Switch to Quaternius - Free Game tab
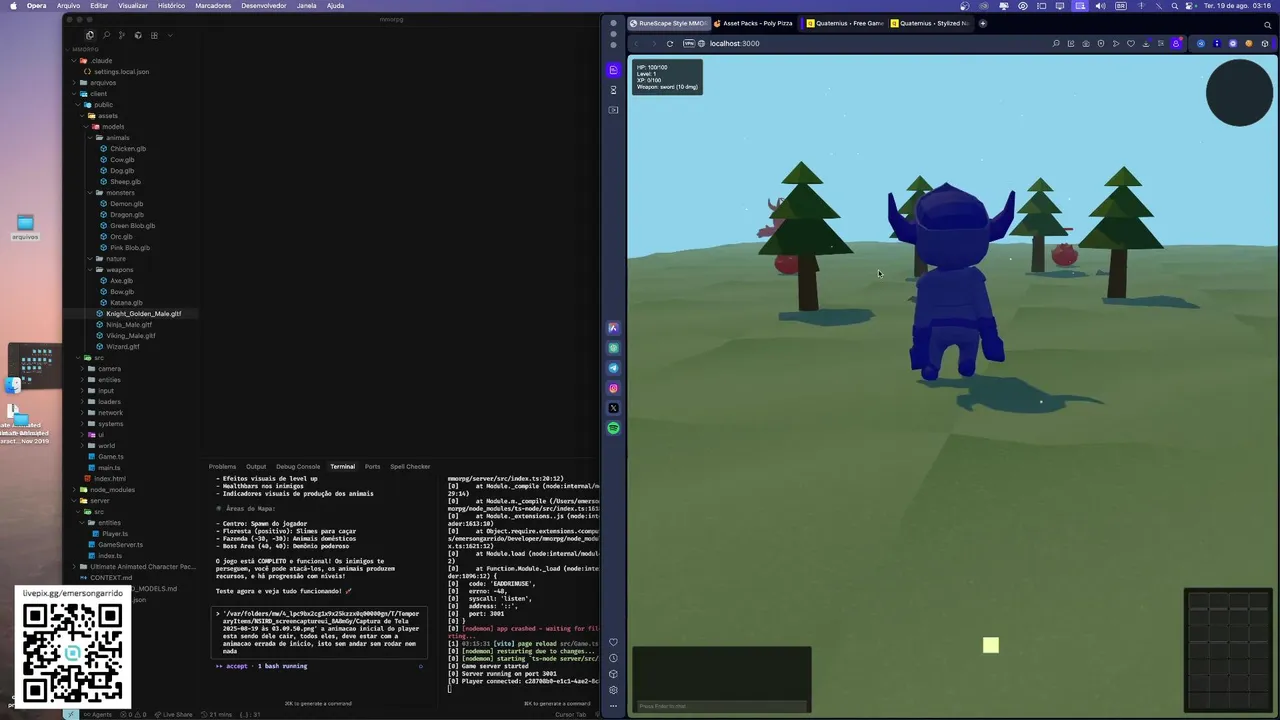Viewport: 1280px width, 720px height. 845,23
